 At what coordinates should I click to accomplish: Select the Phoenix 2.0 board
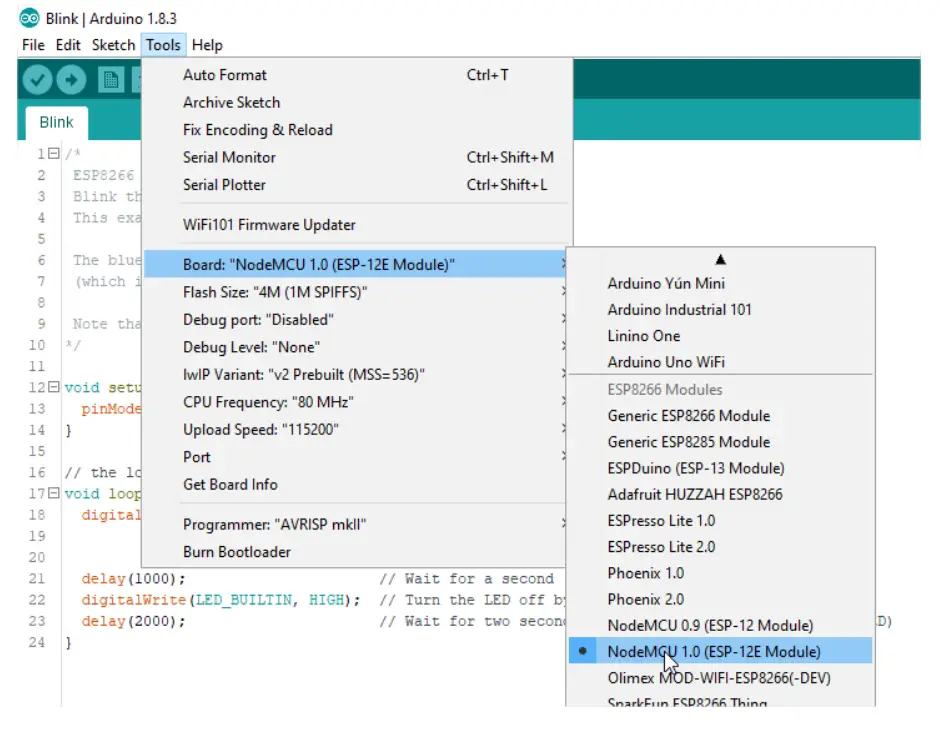tap(721, 600)
